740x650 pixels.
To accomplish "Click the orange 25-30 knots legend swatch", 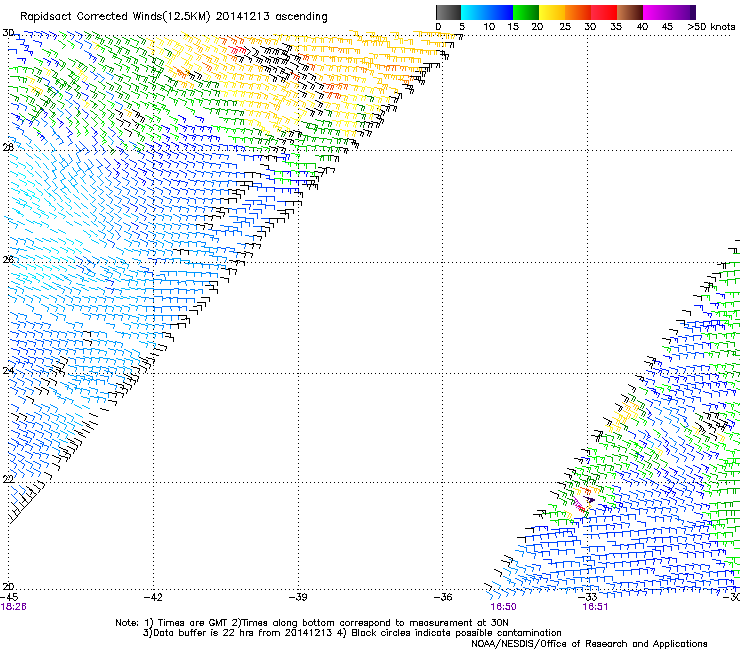I will click(x=578, y=12).
